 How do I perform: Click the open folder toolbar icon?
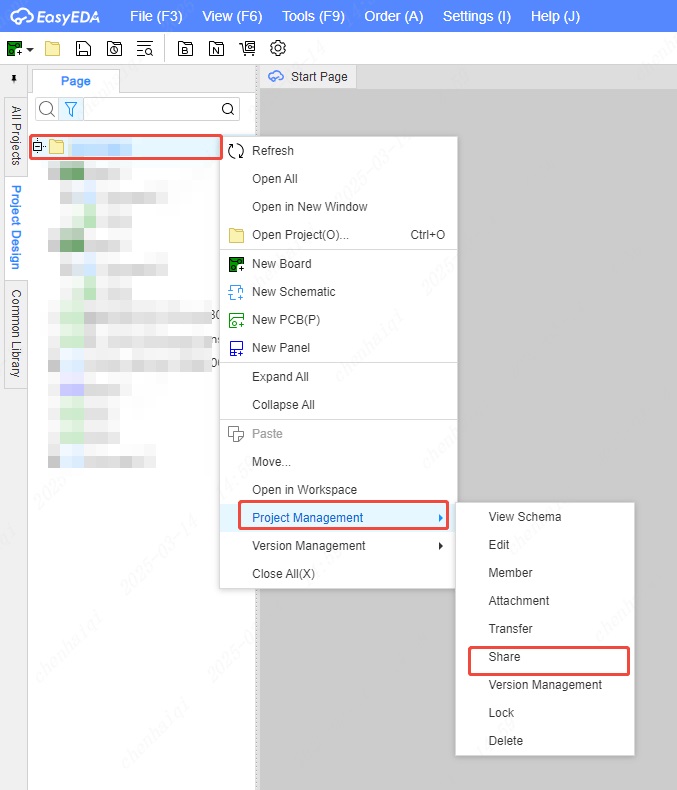pyautogui.click(x=52, y=48)
